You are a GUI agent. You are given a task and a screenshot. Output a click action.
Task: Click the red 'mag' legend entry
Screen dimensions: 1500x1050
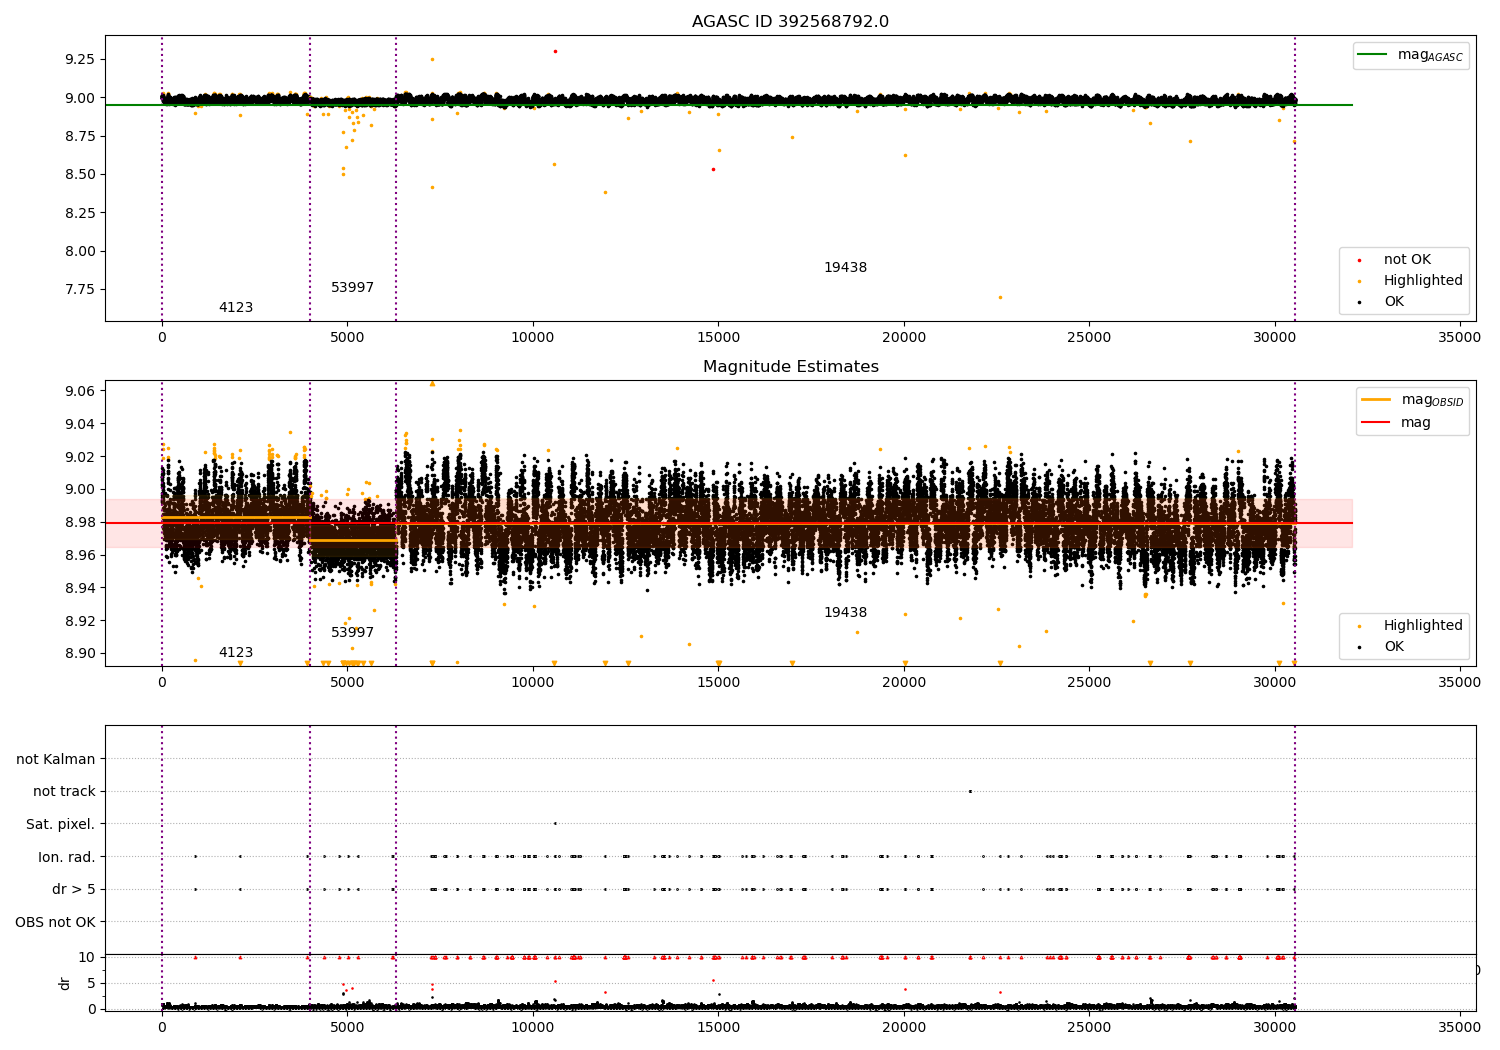(1396, 423)
